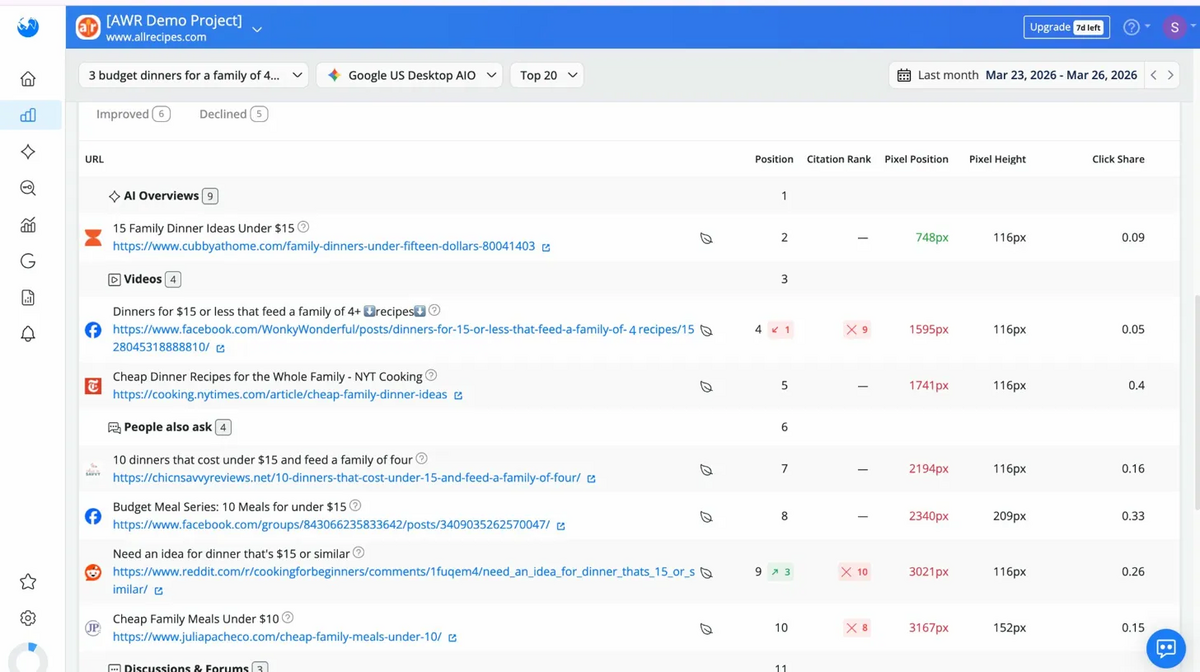Open the user avatar 'S' menu
1200x672 pixels.
[x=1175, y=27]
